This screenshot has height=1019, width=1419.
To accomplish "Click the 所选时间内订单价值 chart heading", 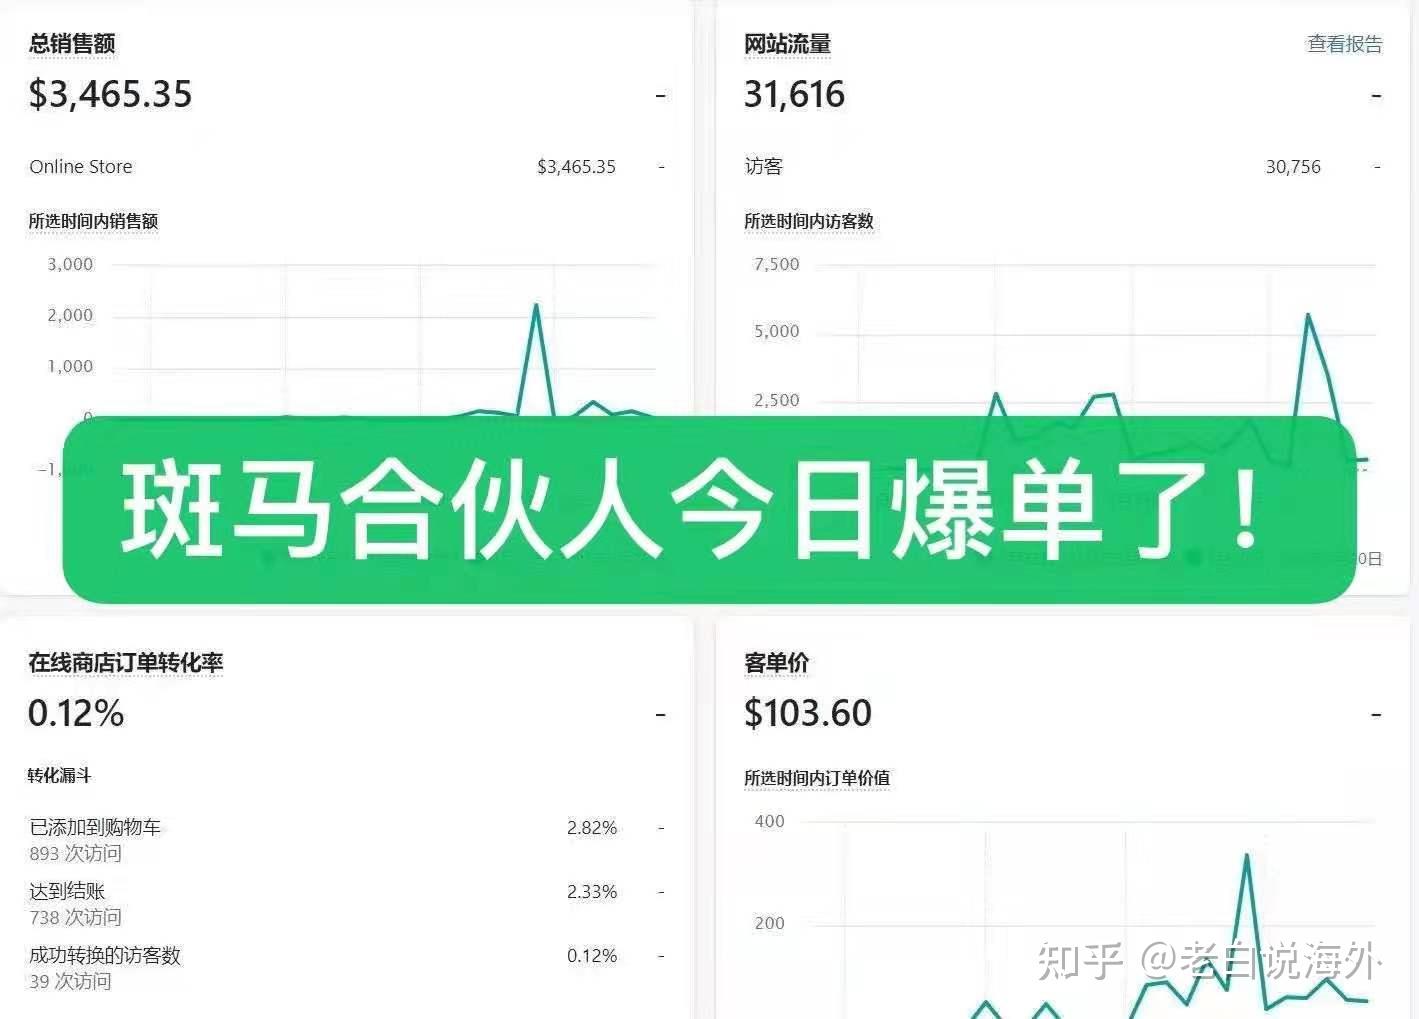I will pyautogui.click(x=816, y=778).
